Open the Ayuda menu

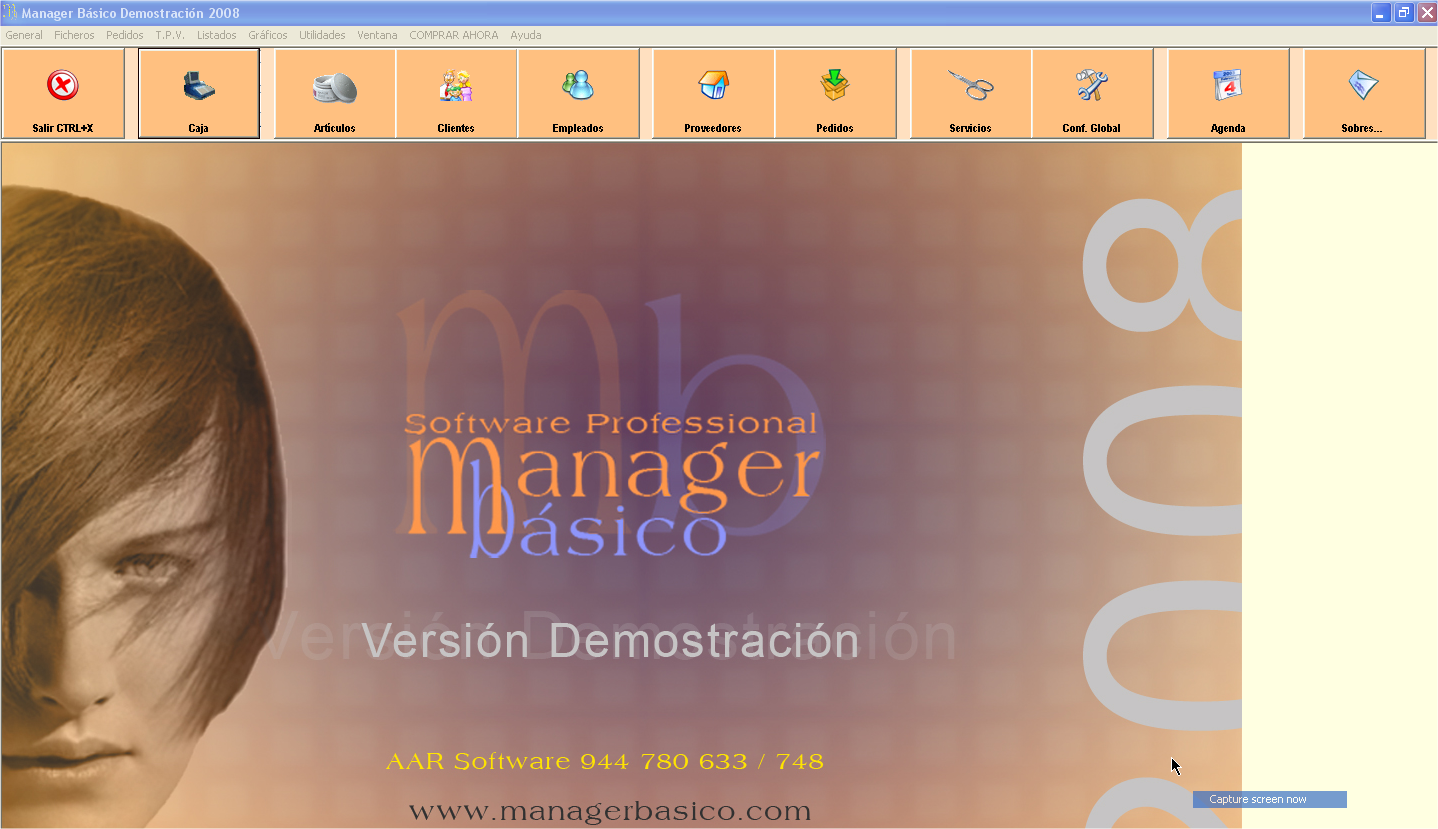pyautogui.click(x=526, y=35)
